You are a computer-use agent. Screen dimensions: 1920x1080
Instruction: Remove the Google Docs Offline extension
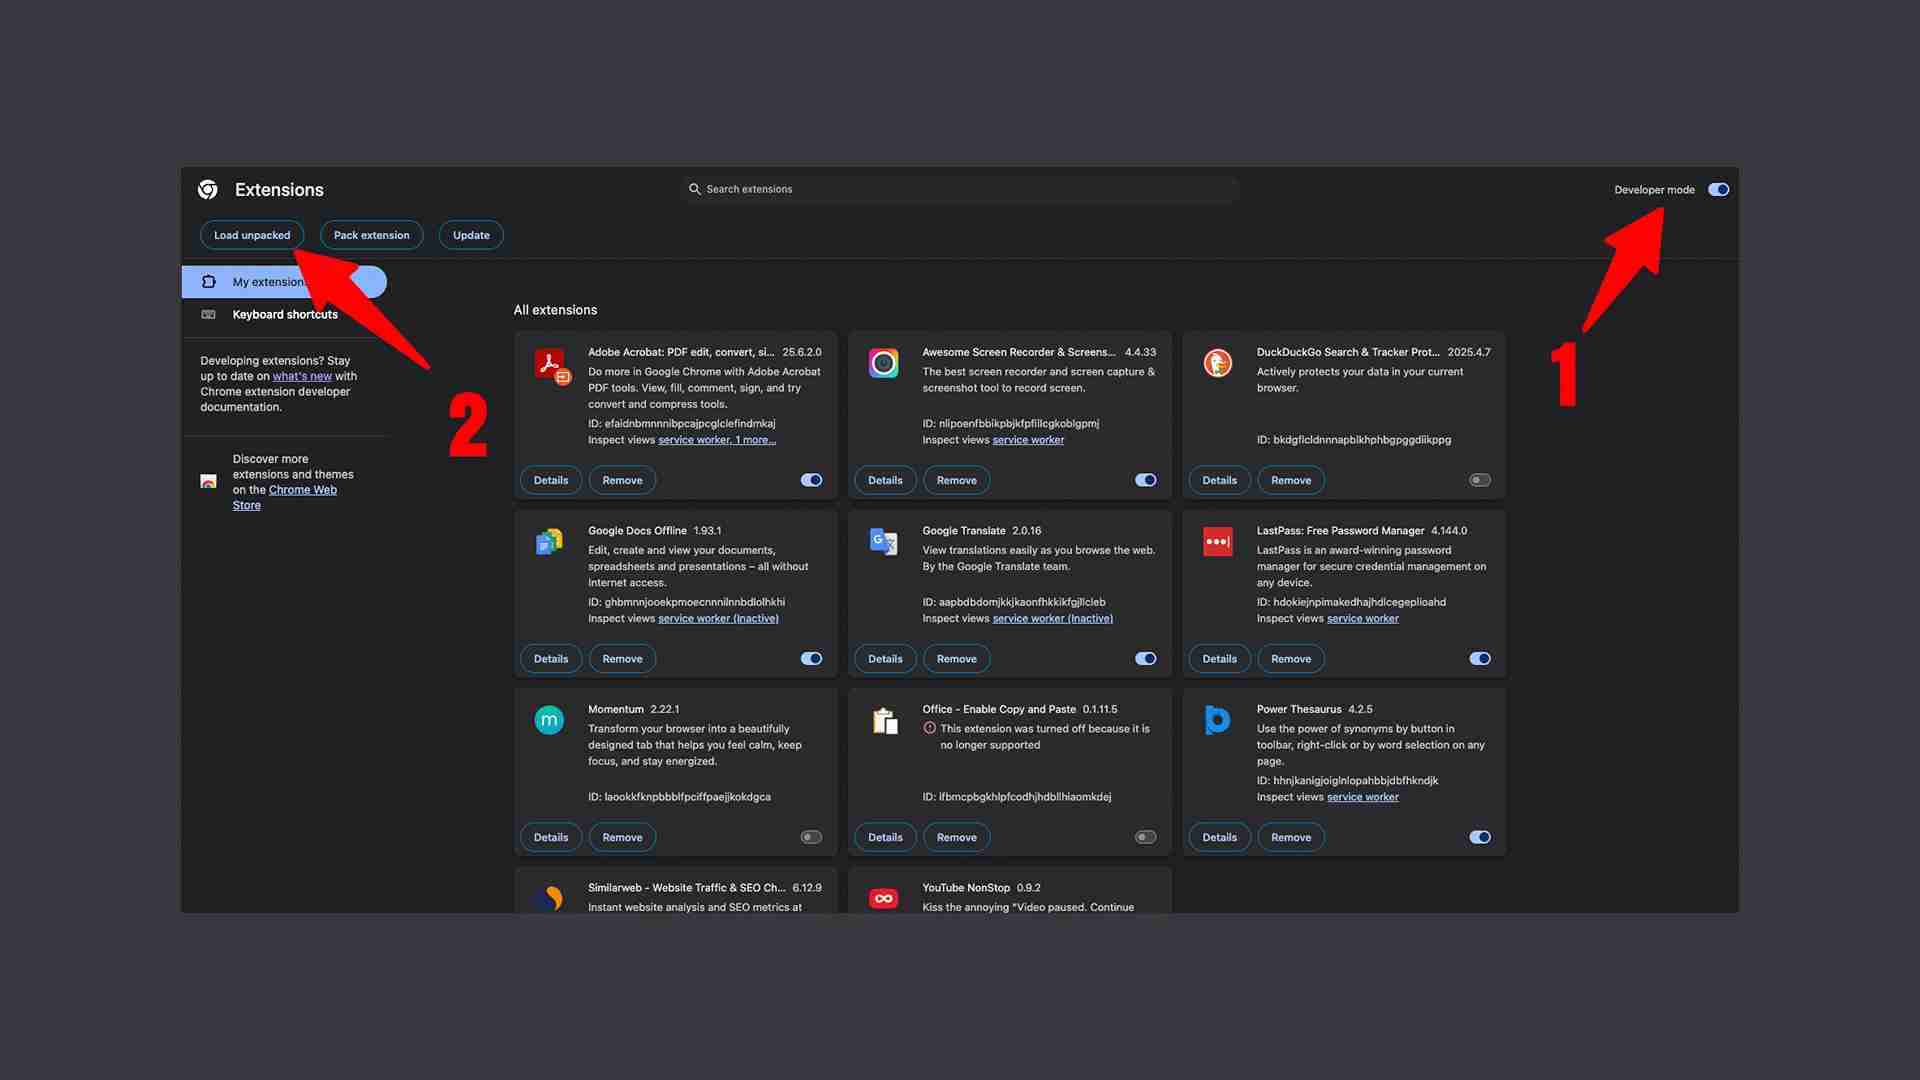pyautogui.click(x=623, y=659)
